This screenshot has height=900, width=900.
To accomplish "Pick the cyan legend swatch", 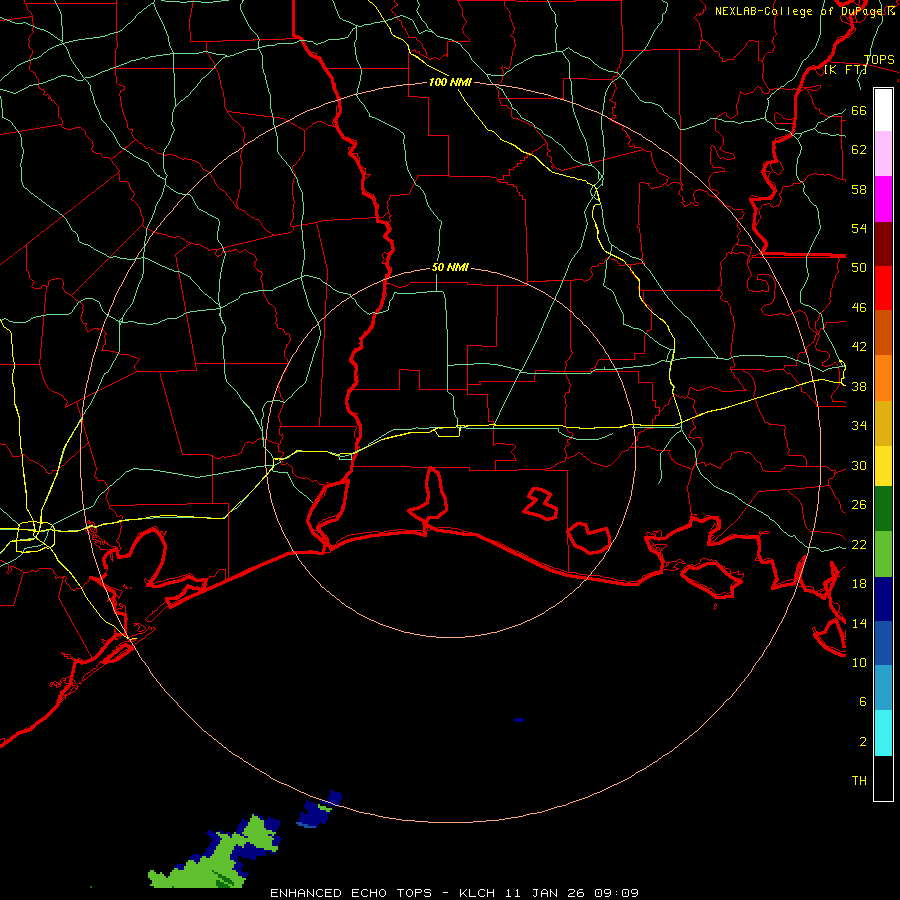I will tap(883, 733).
